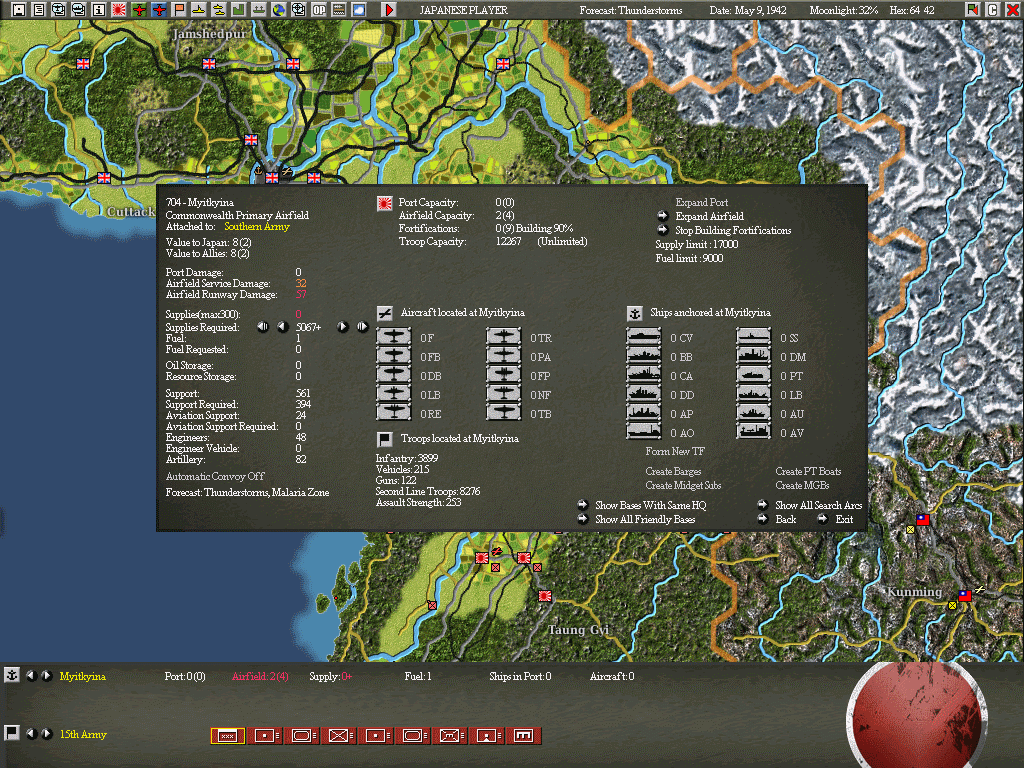Click the Japanese base near Taung Gyi
Image resolution: width=1024 pixels, height=768 pixels.
545,596
